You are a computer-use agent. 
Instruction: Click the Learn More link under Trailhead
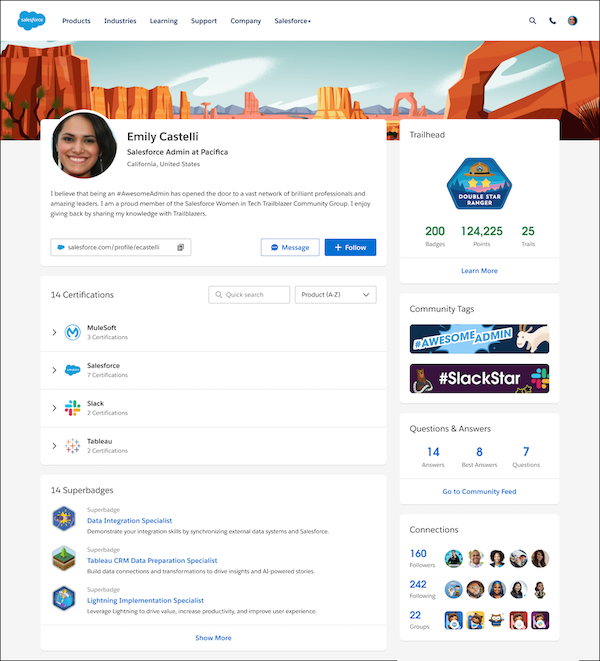coord(479,271)
